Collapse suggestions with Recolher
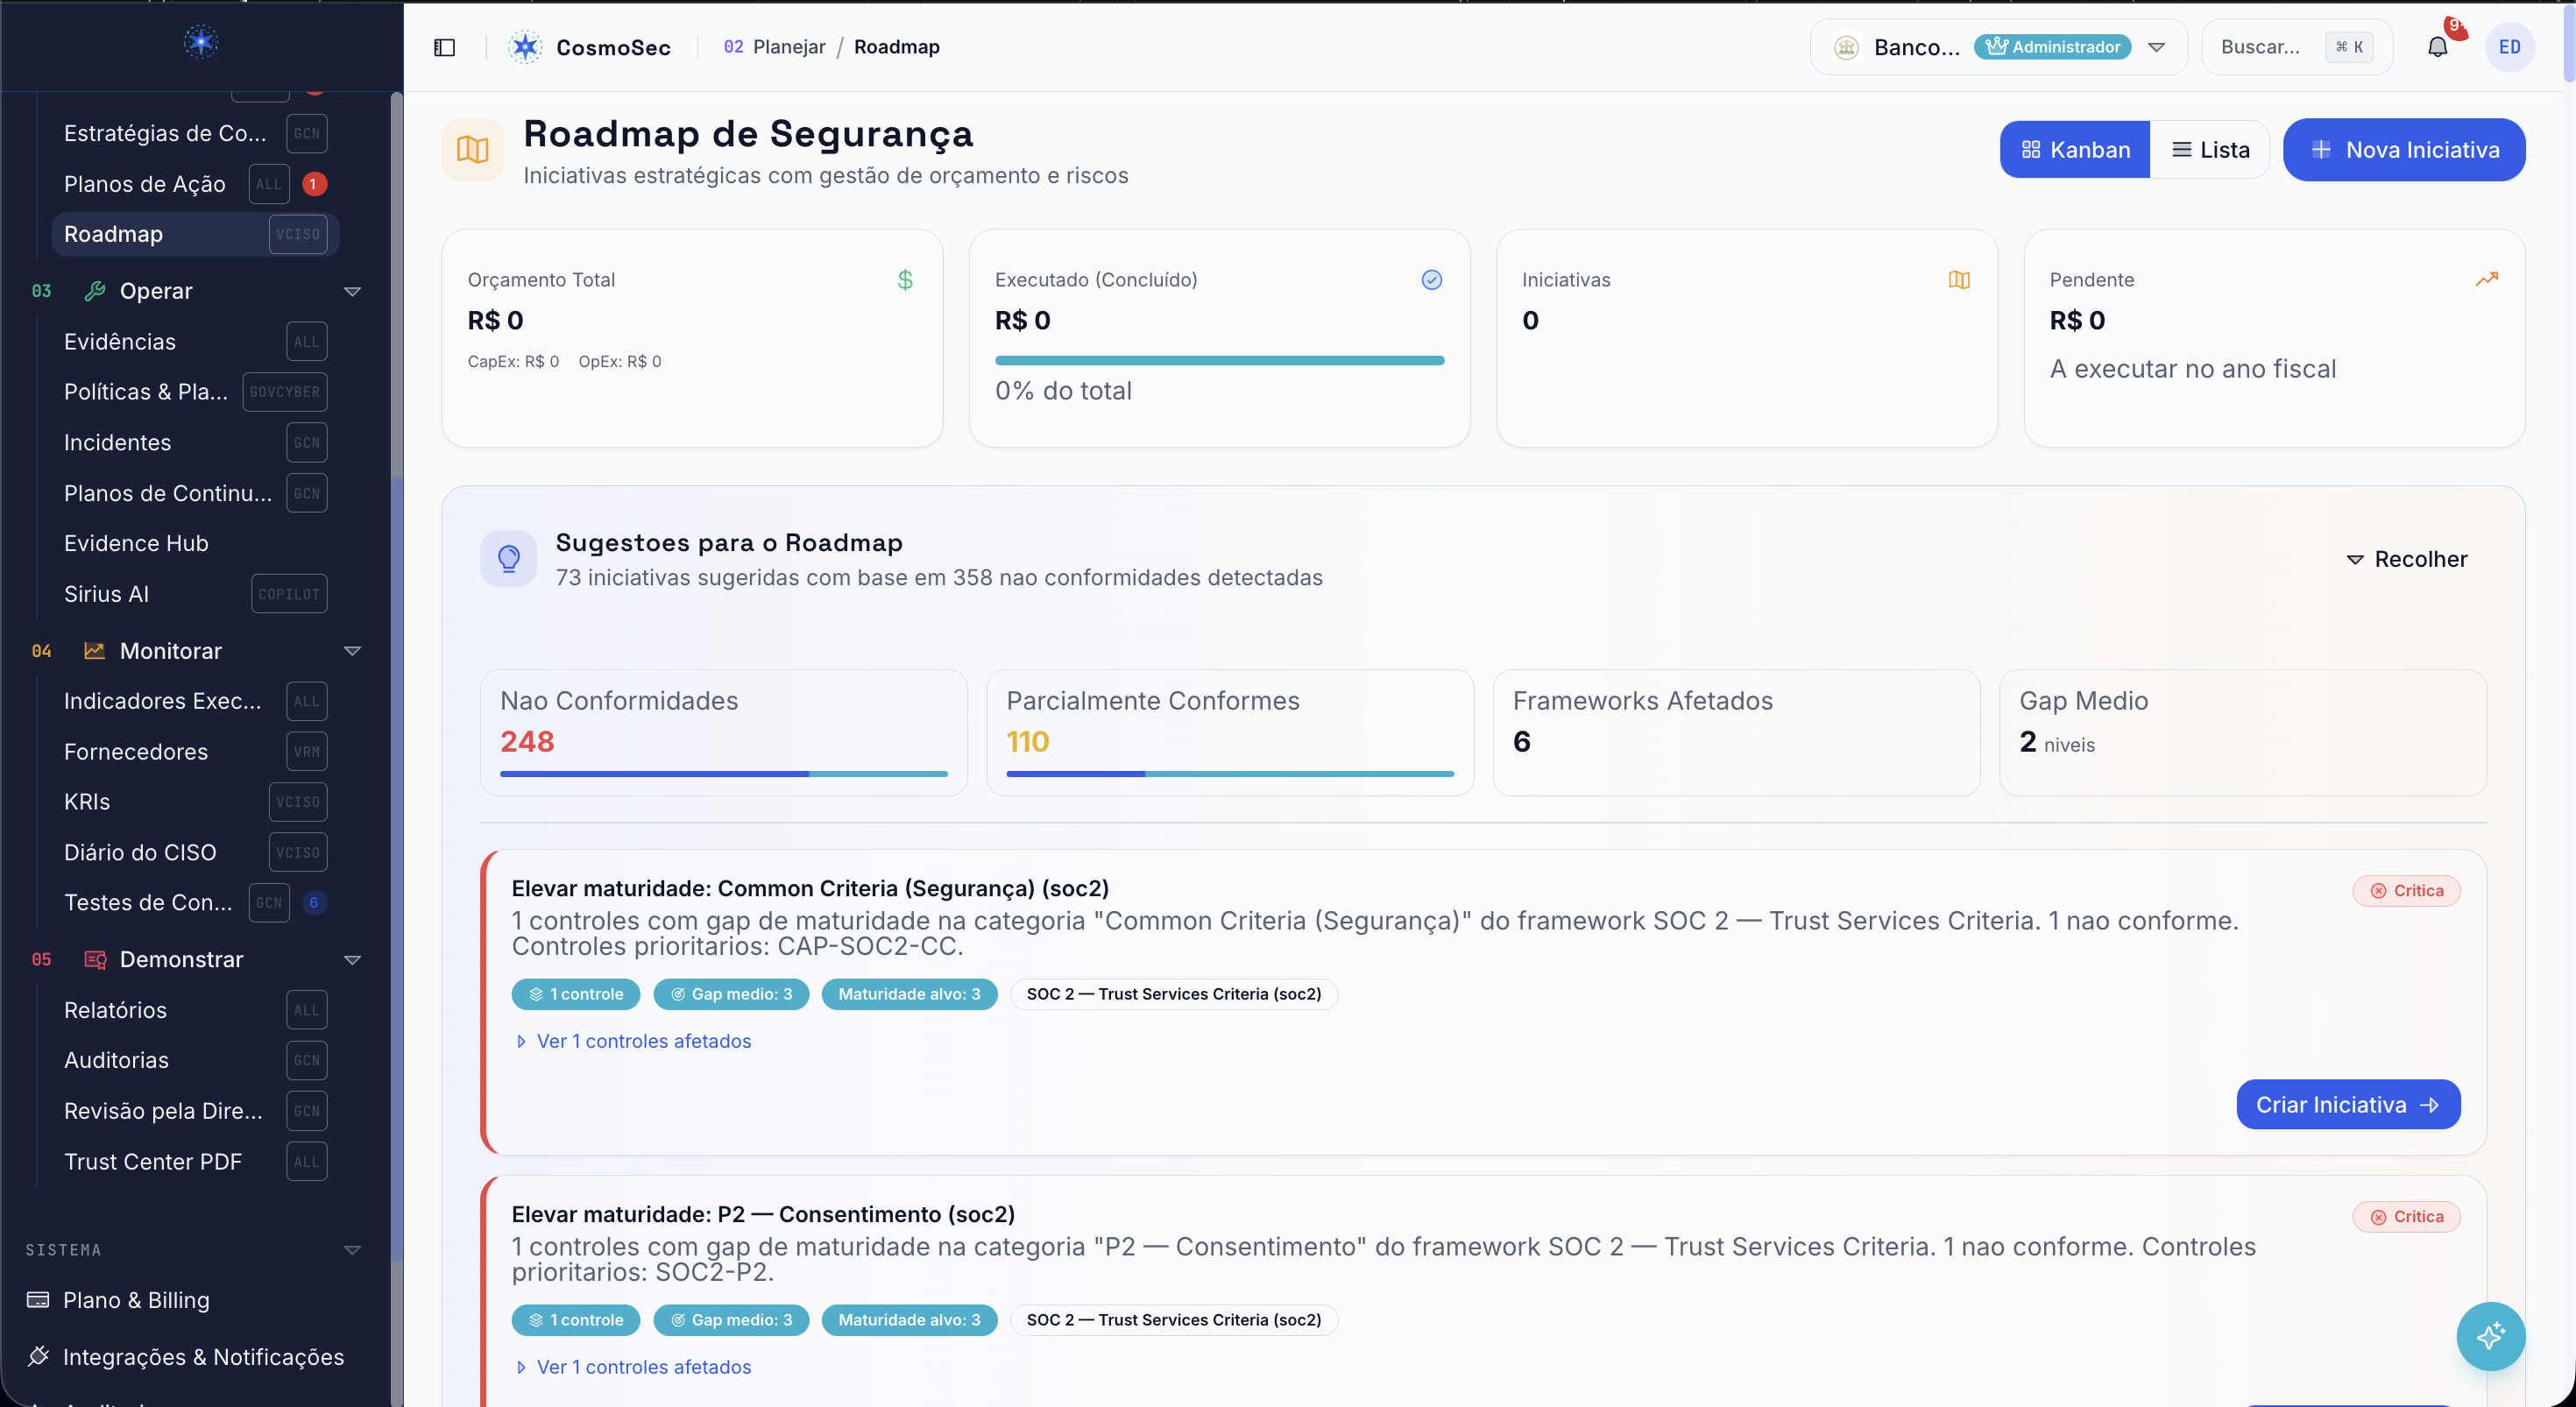This screenshot has width=2576, height=1407. (x=2407, y=559)
